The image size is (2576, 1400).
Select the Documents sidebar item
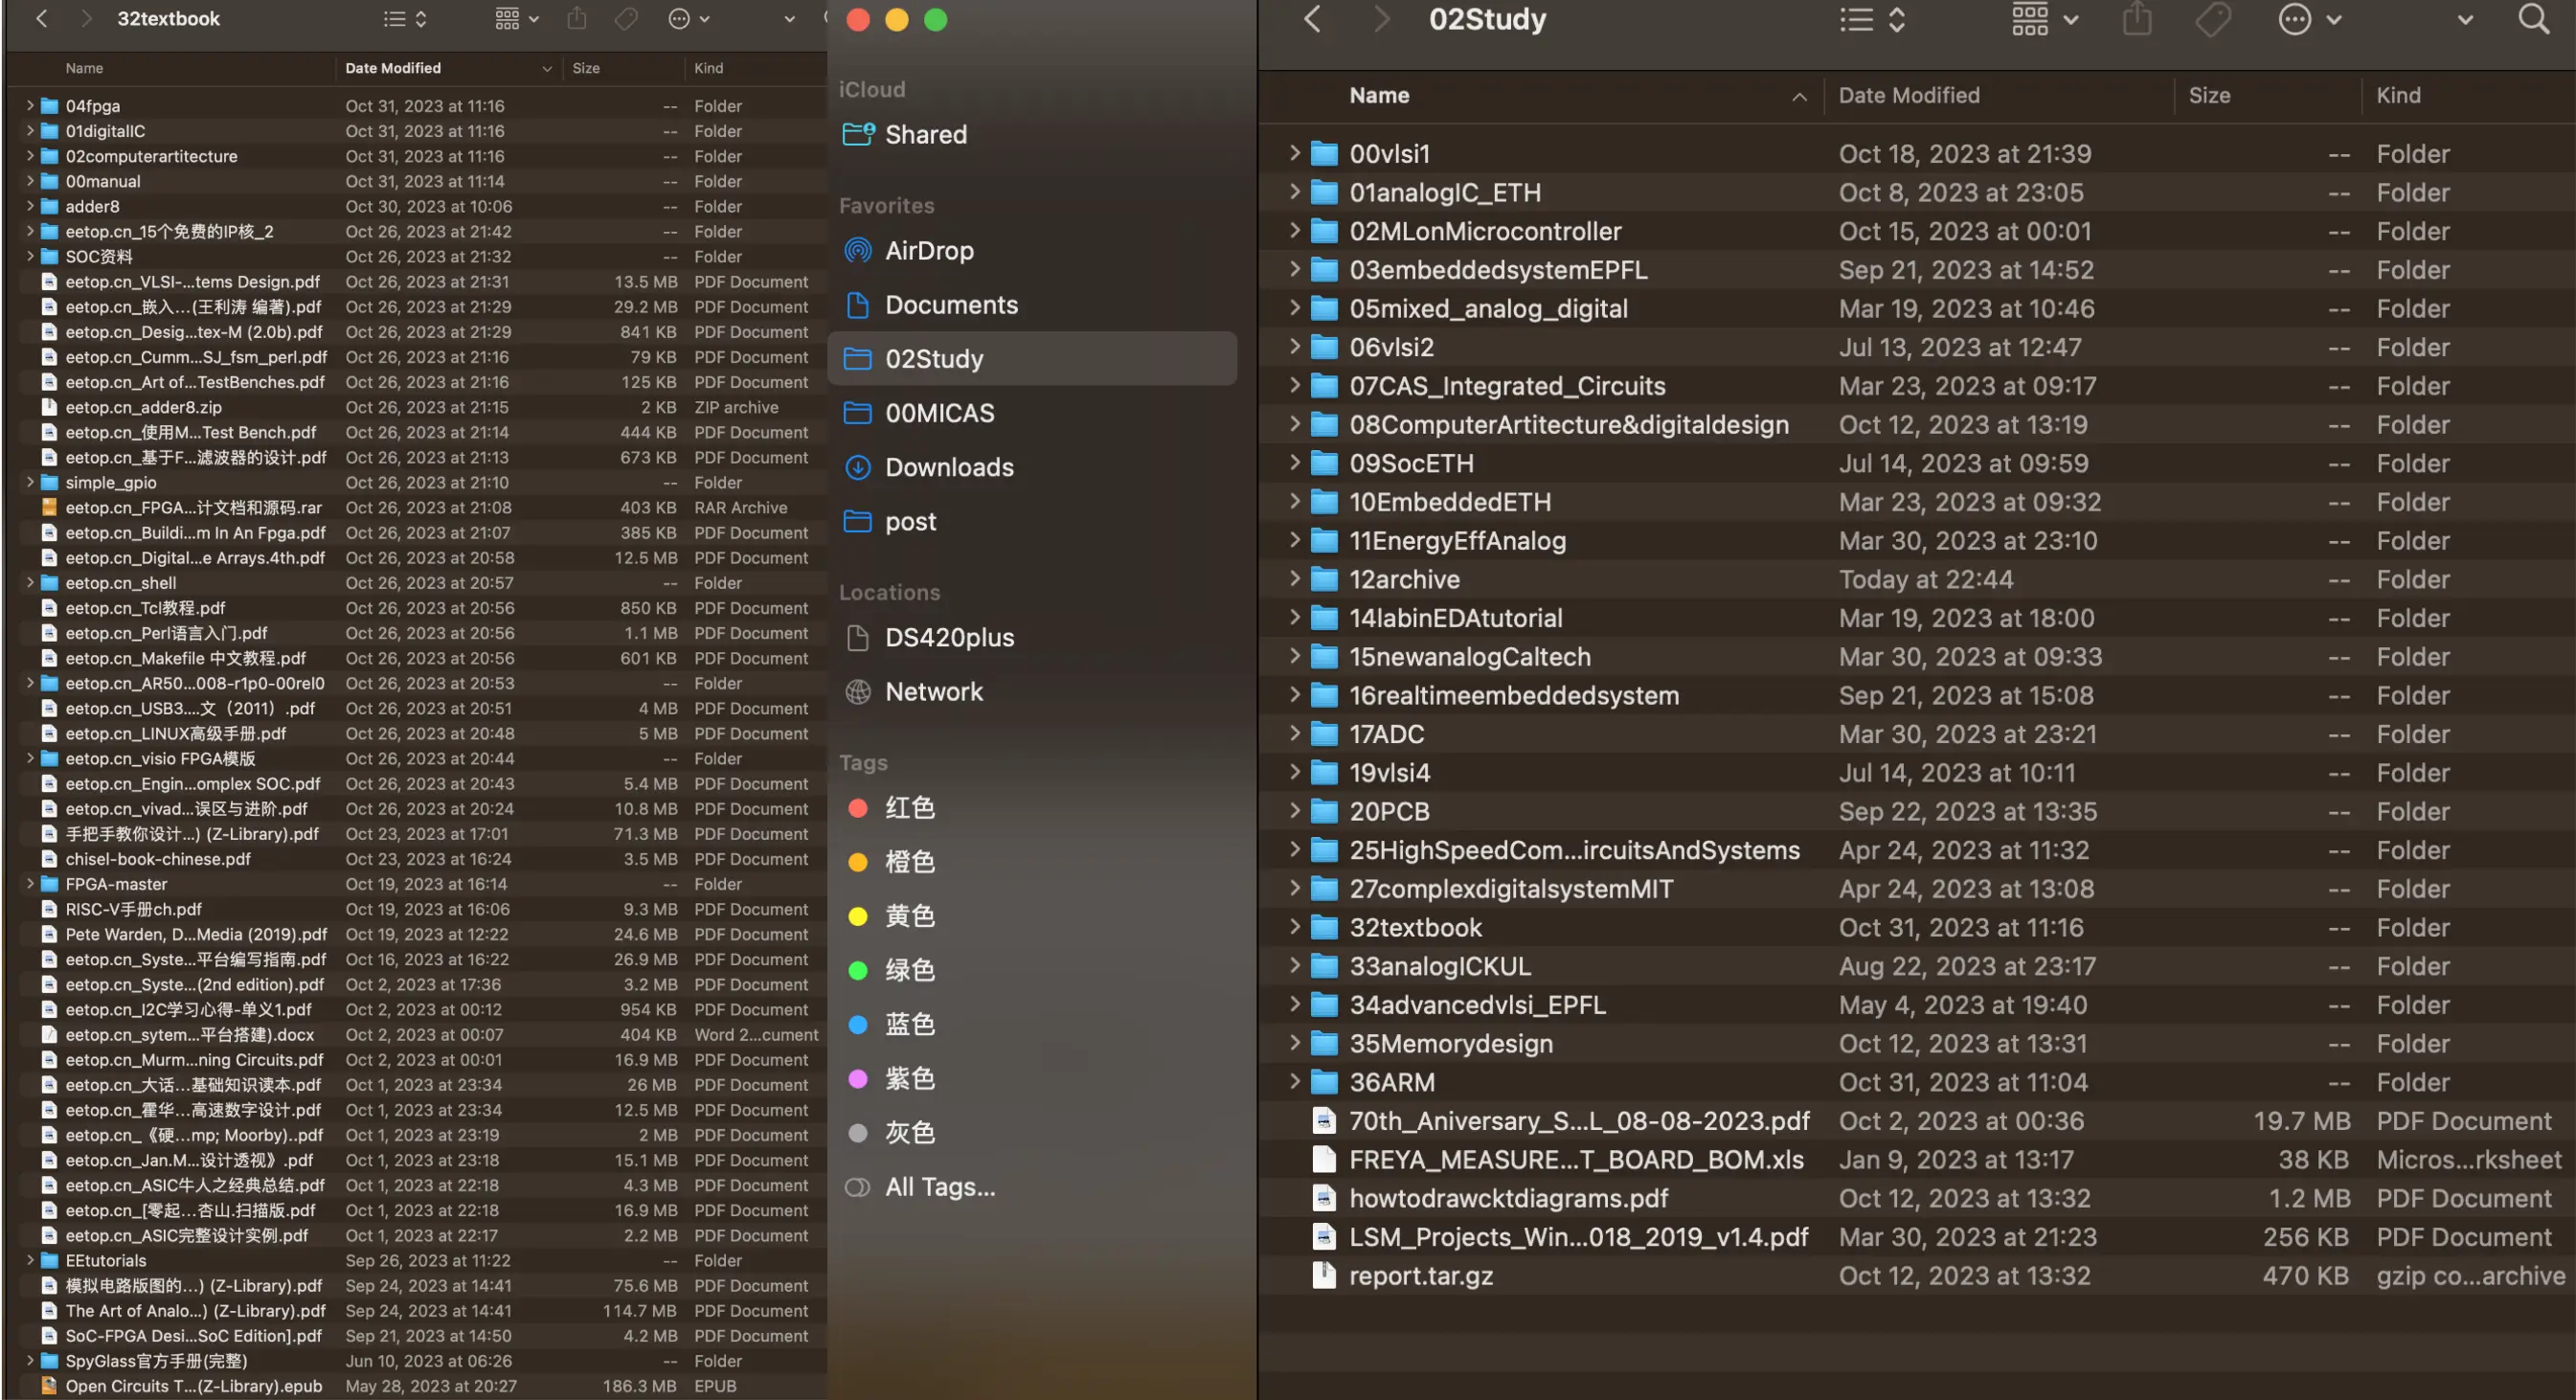tap(950, 305)
